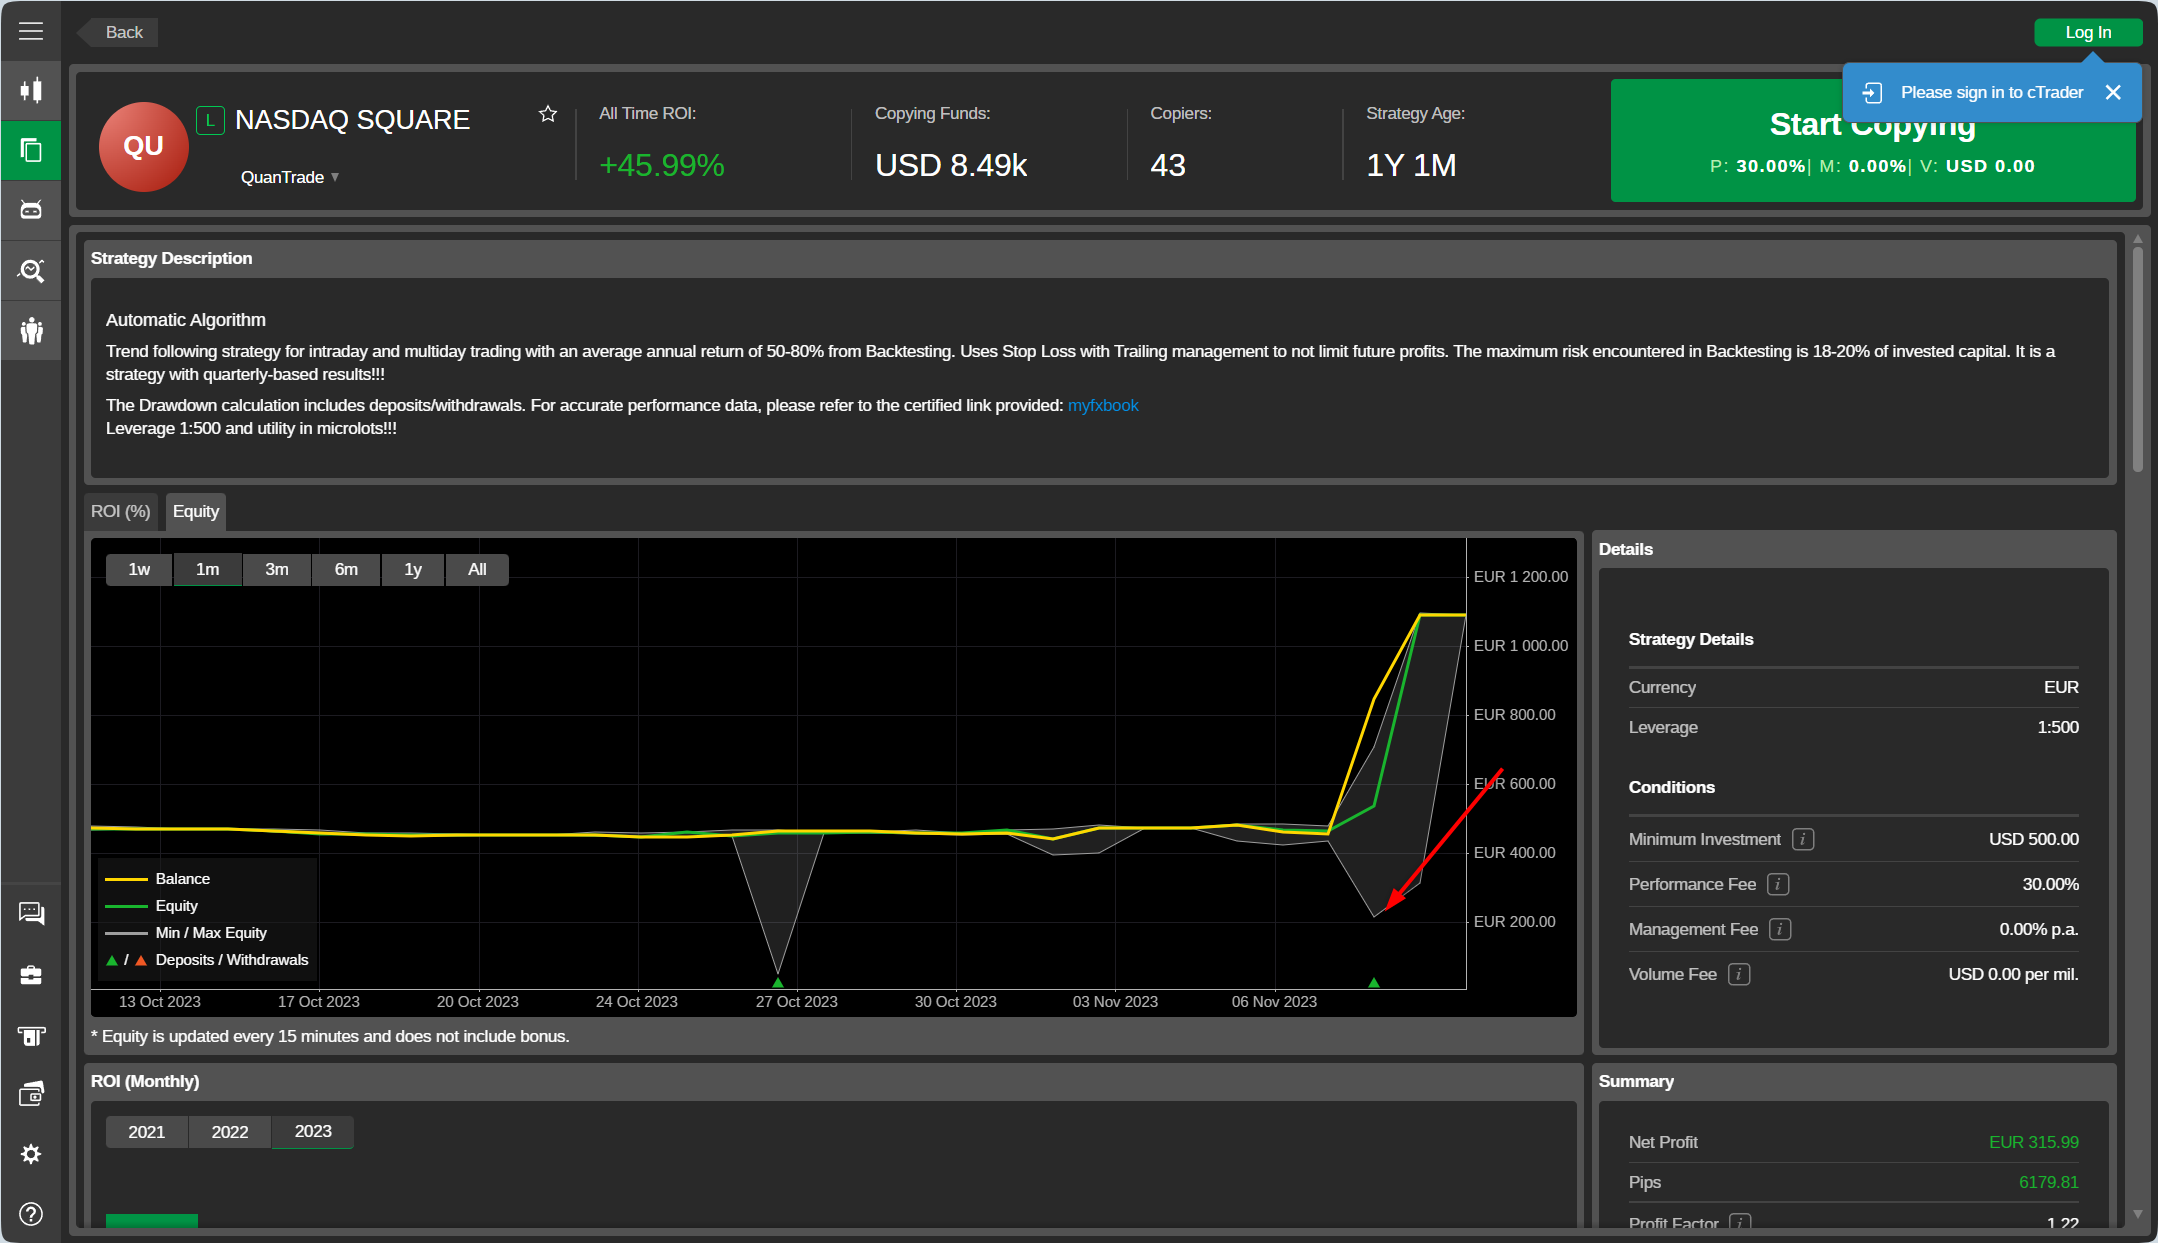
Task: Open the Analyze magnifier section
Action: (31, 270)
